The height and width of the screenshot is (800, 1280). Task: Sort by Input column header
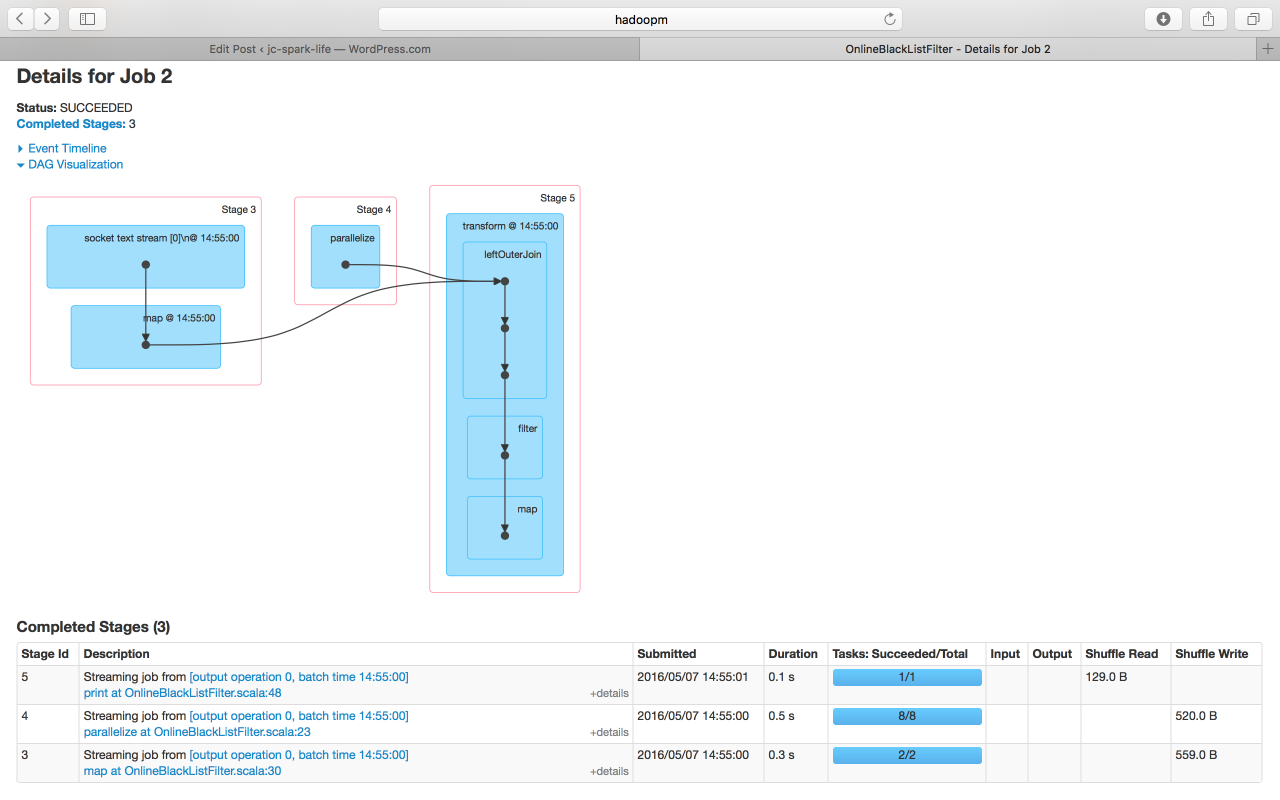point(1005,654)
